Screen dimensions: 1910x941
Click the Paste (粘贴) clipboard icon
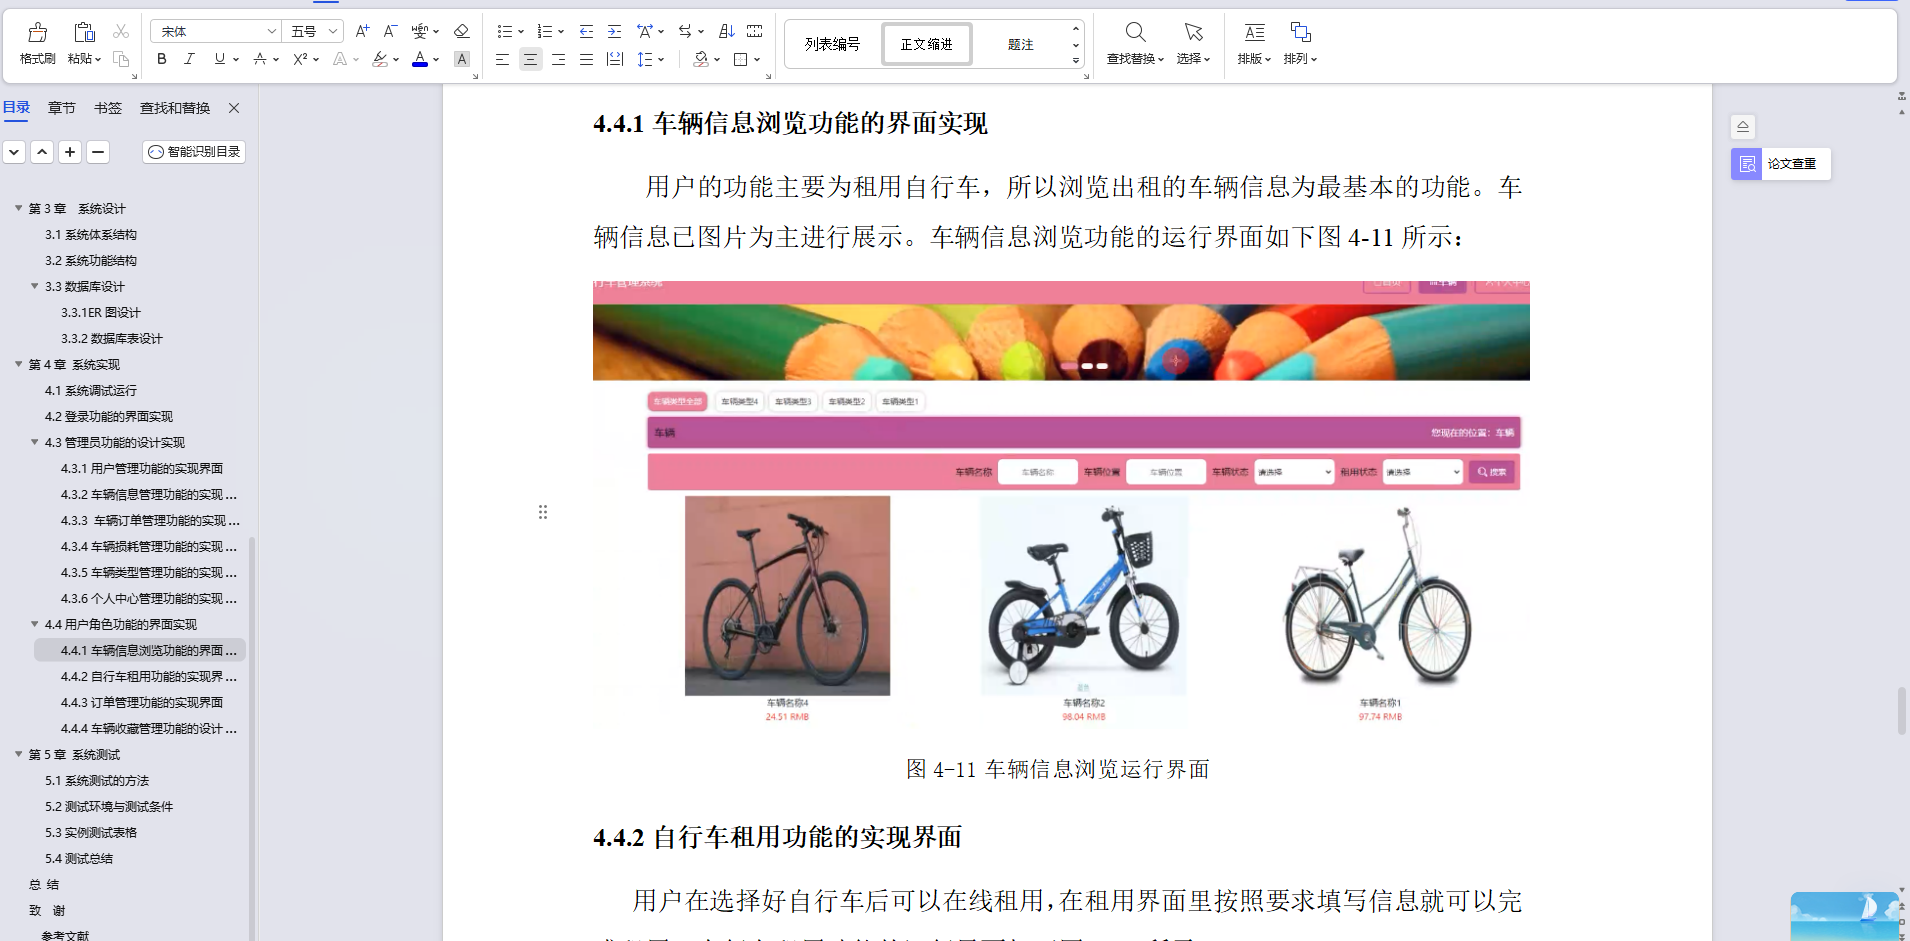pyautogui.click(x=84, y=32)
